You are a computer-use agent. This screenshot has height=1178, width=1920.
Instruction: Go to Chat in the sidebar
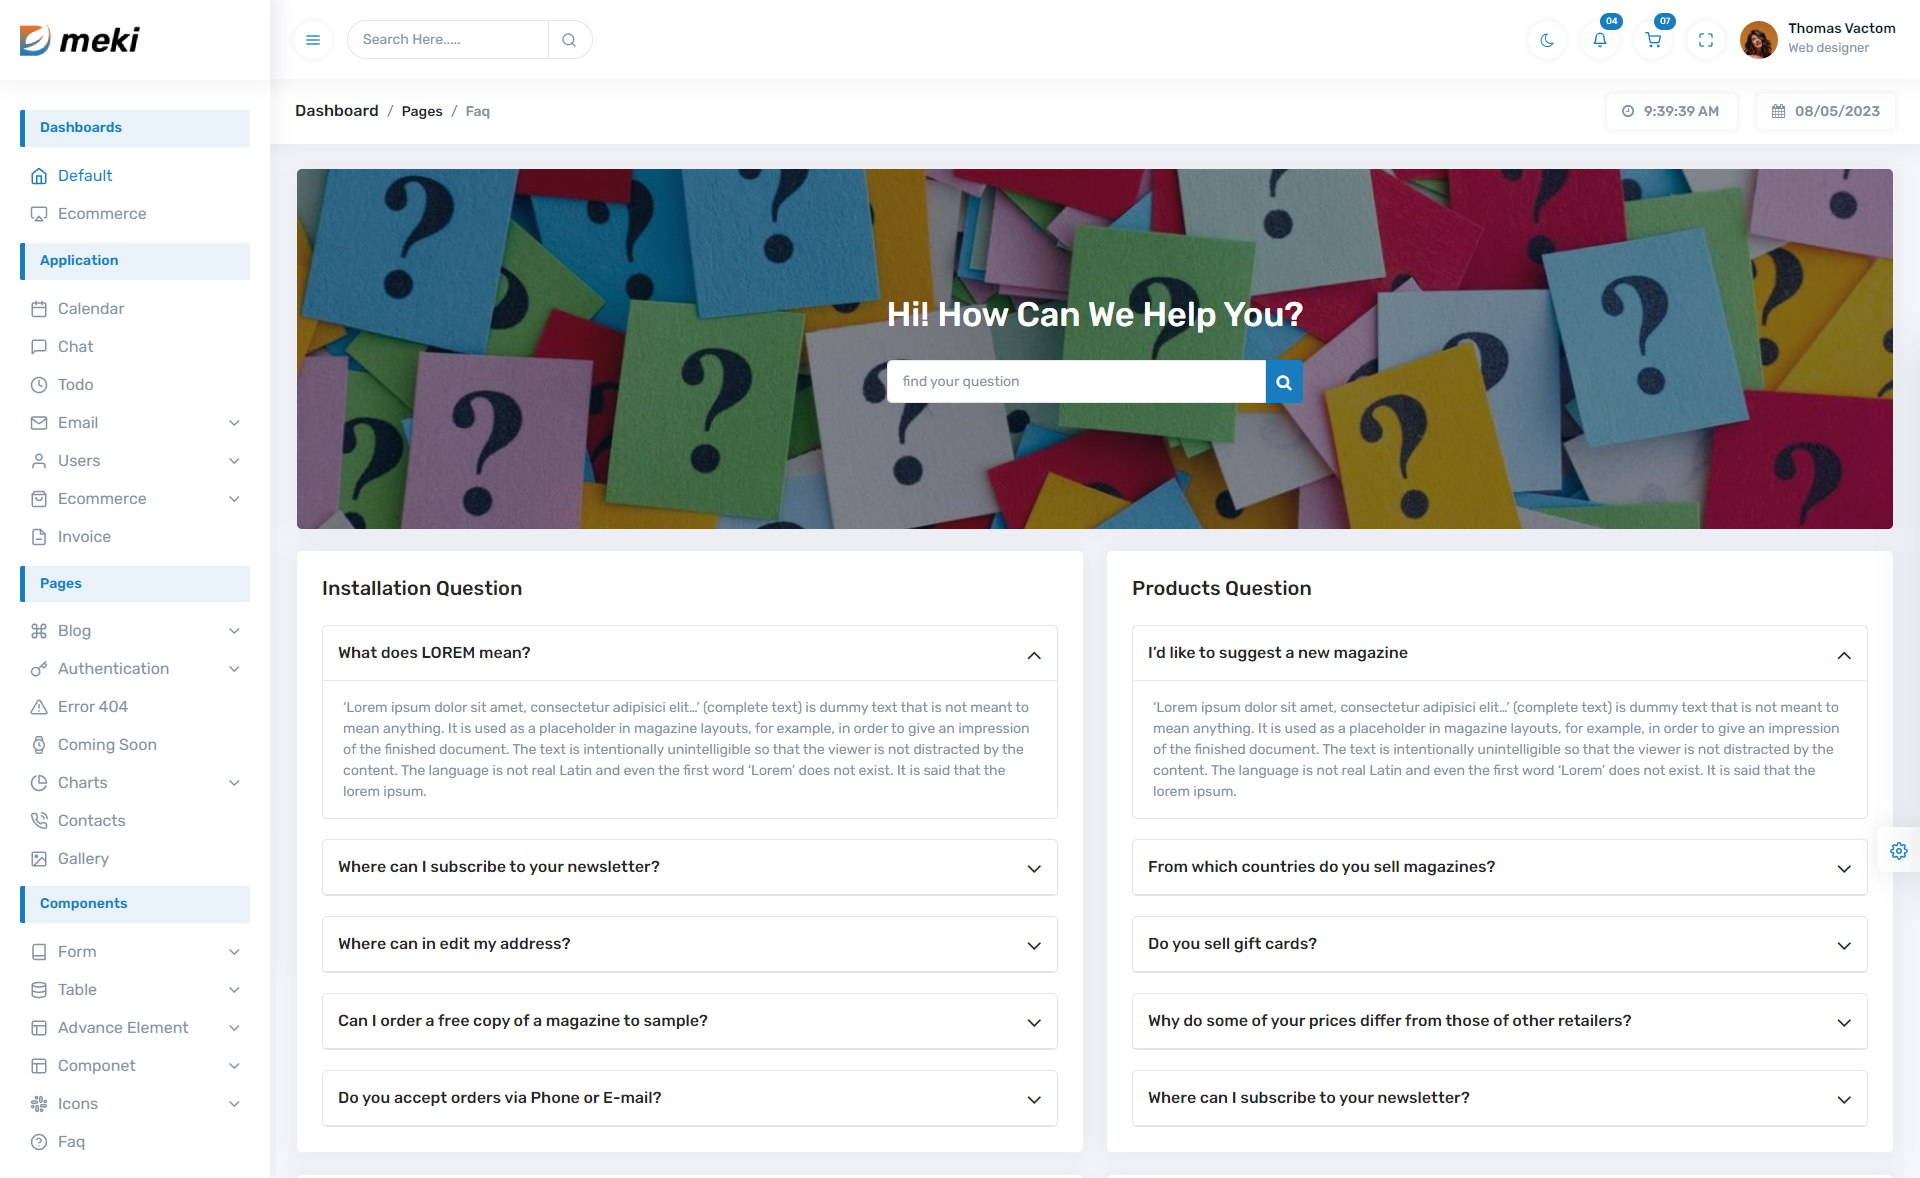point(75,347)
